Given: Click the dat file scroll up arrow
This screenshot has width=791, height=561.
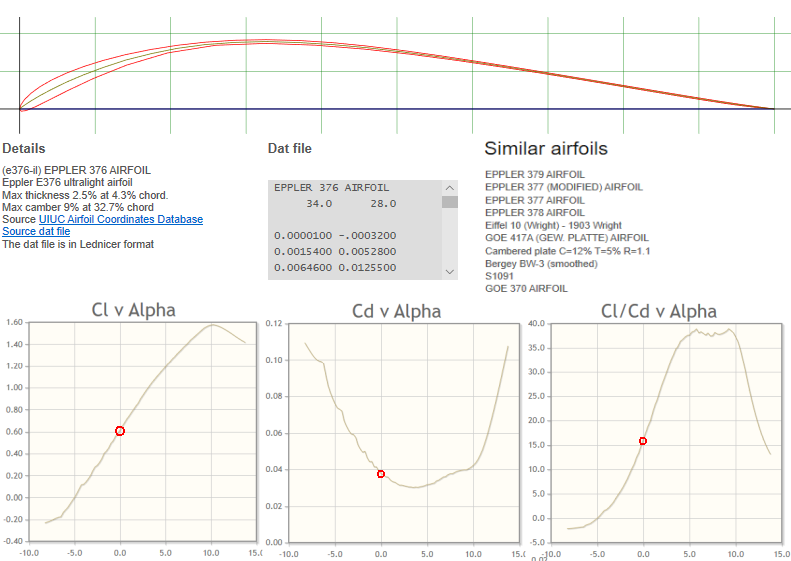Looking at the screenshot, I should (450, 187).
